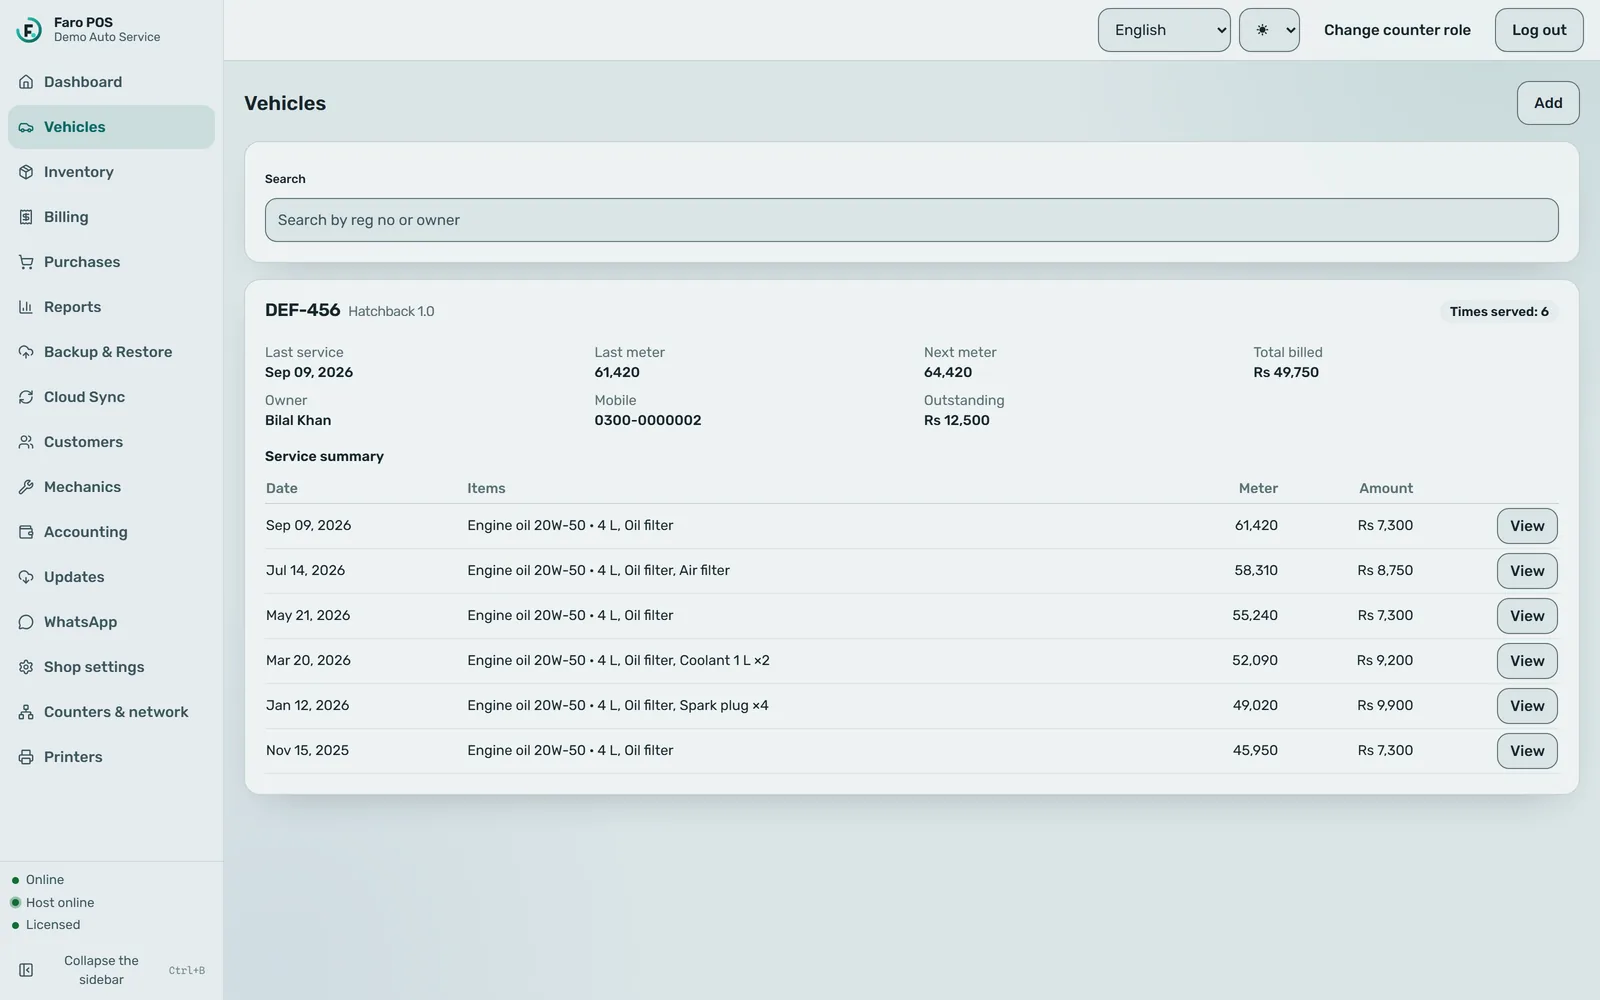Collapse the sidebar with the panel icon
Screen dimensions: 1600x1000
click(x=26, y=970)
